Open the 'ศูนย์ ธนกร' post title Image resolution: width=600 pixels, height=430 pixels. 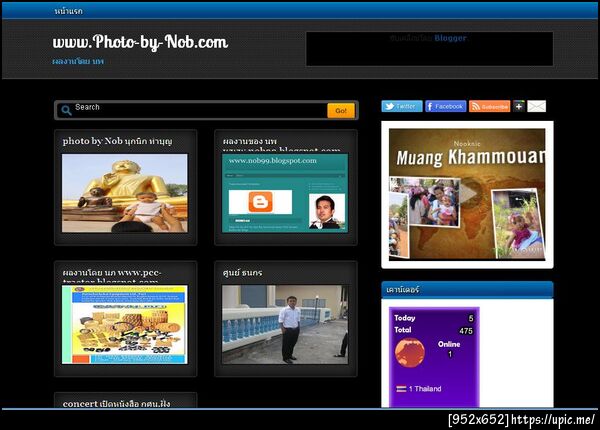(242, 273)
